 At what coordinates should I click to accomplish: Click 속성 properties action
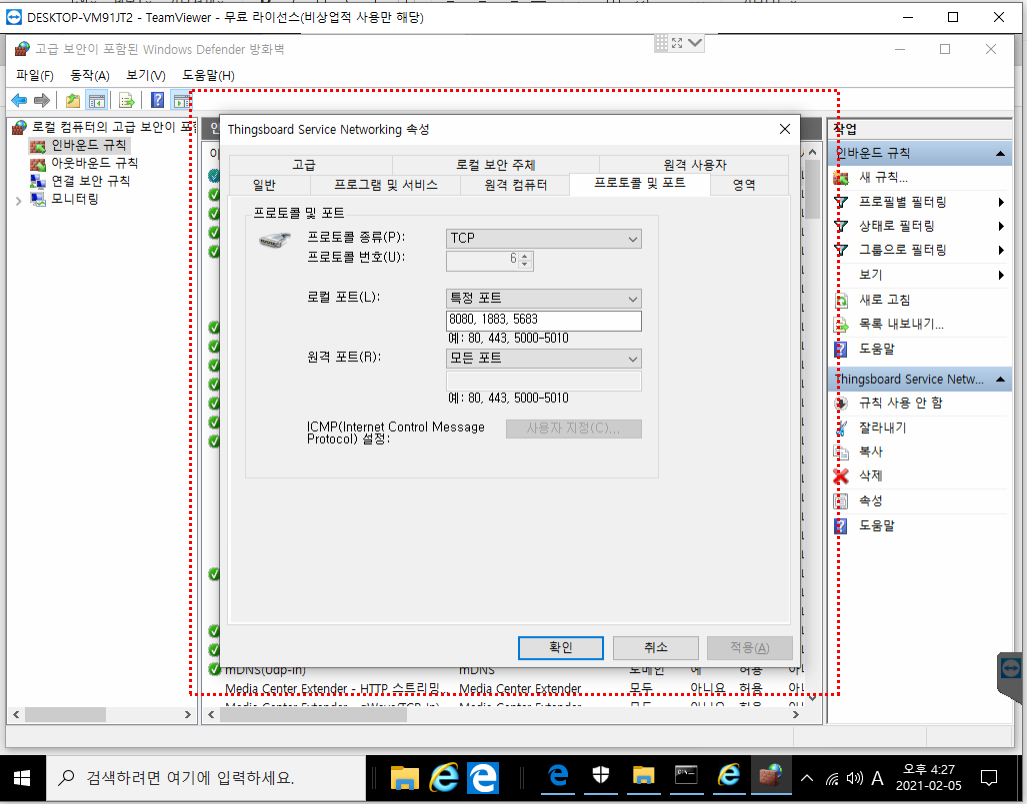(870, 501)
